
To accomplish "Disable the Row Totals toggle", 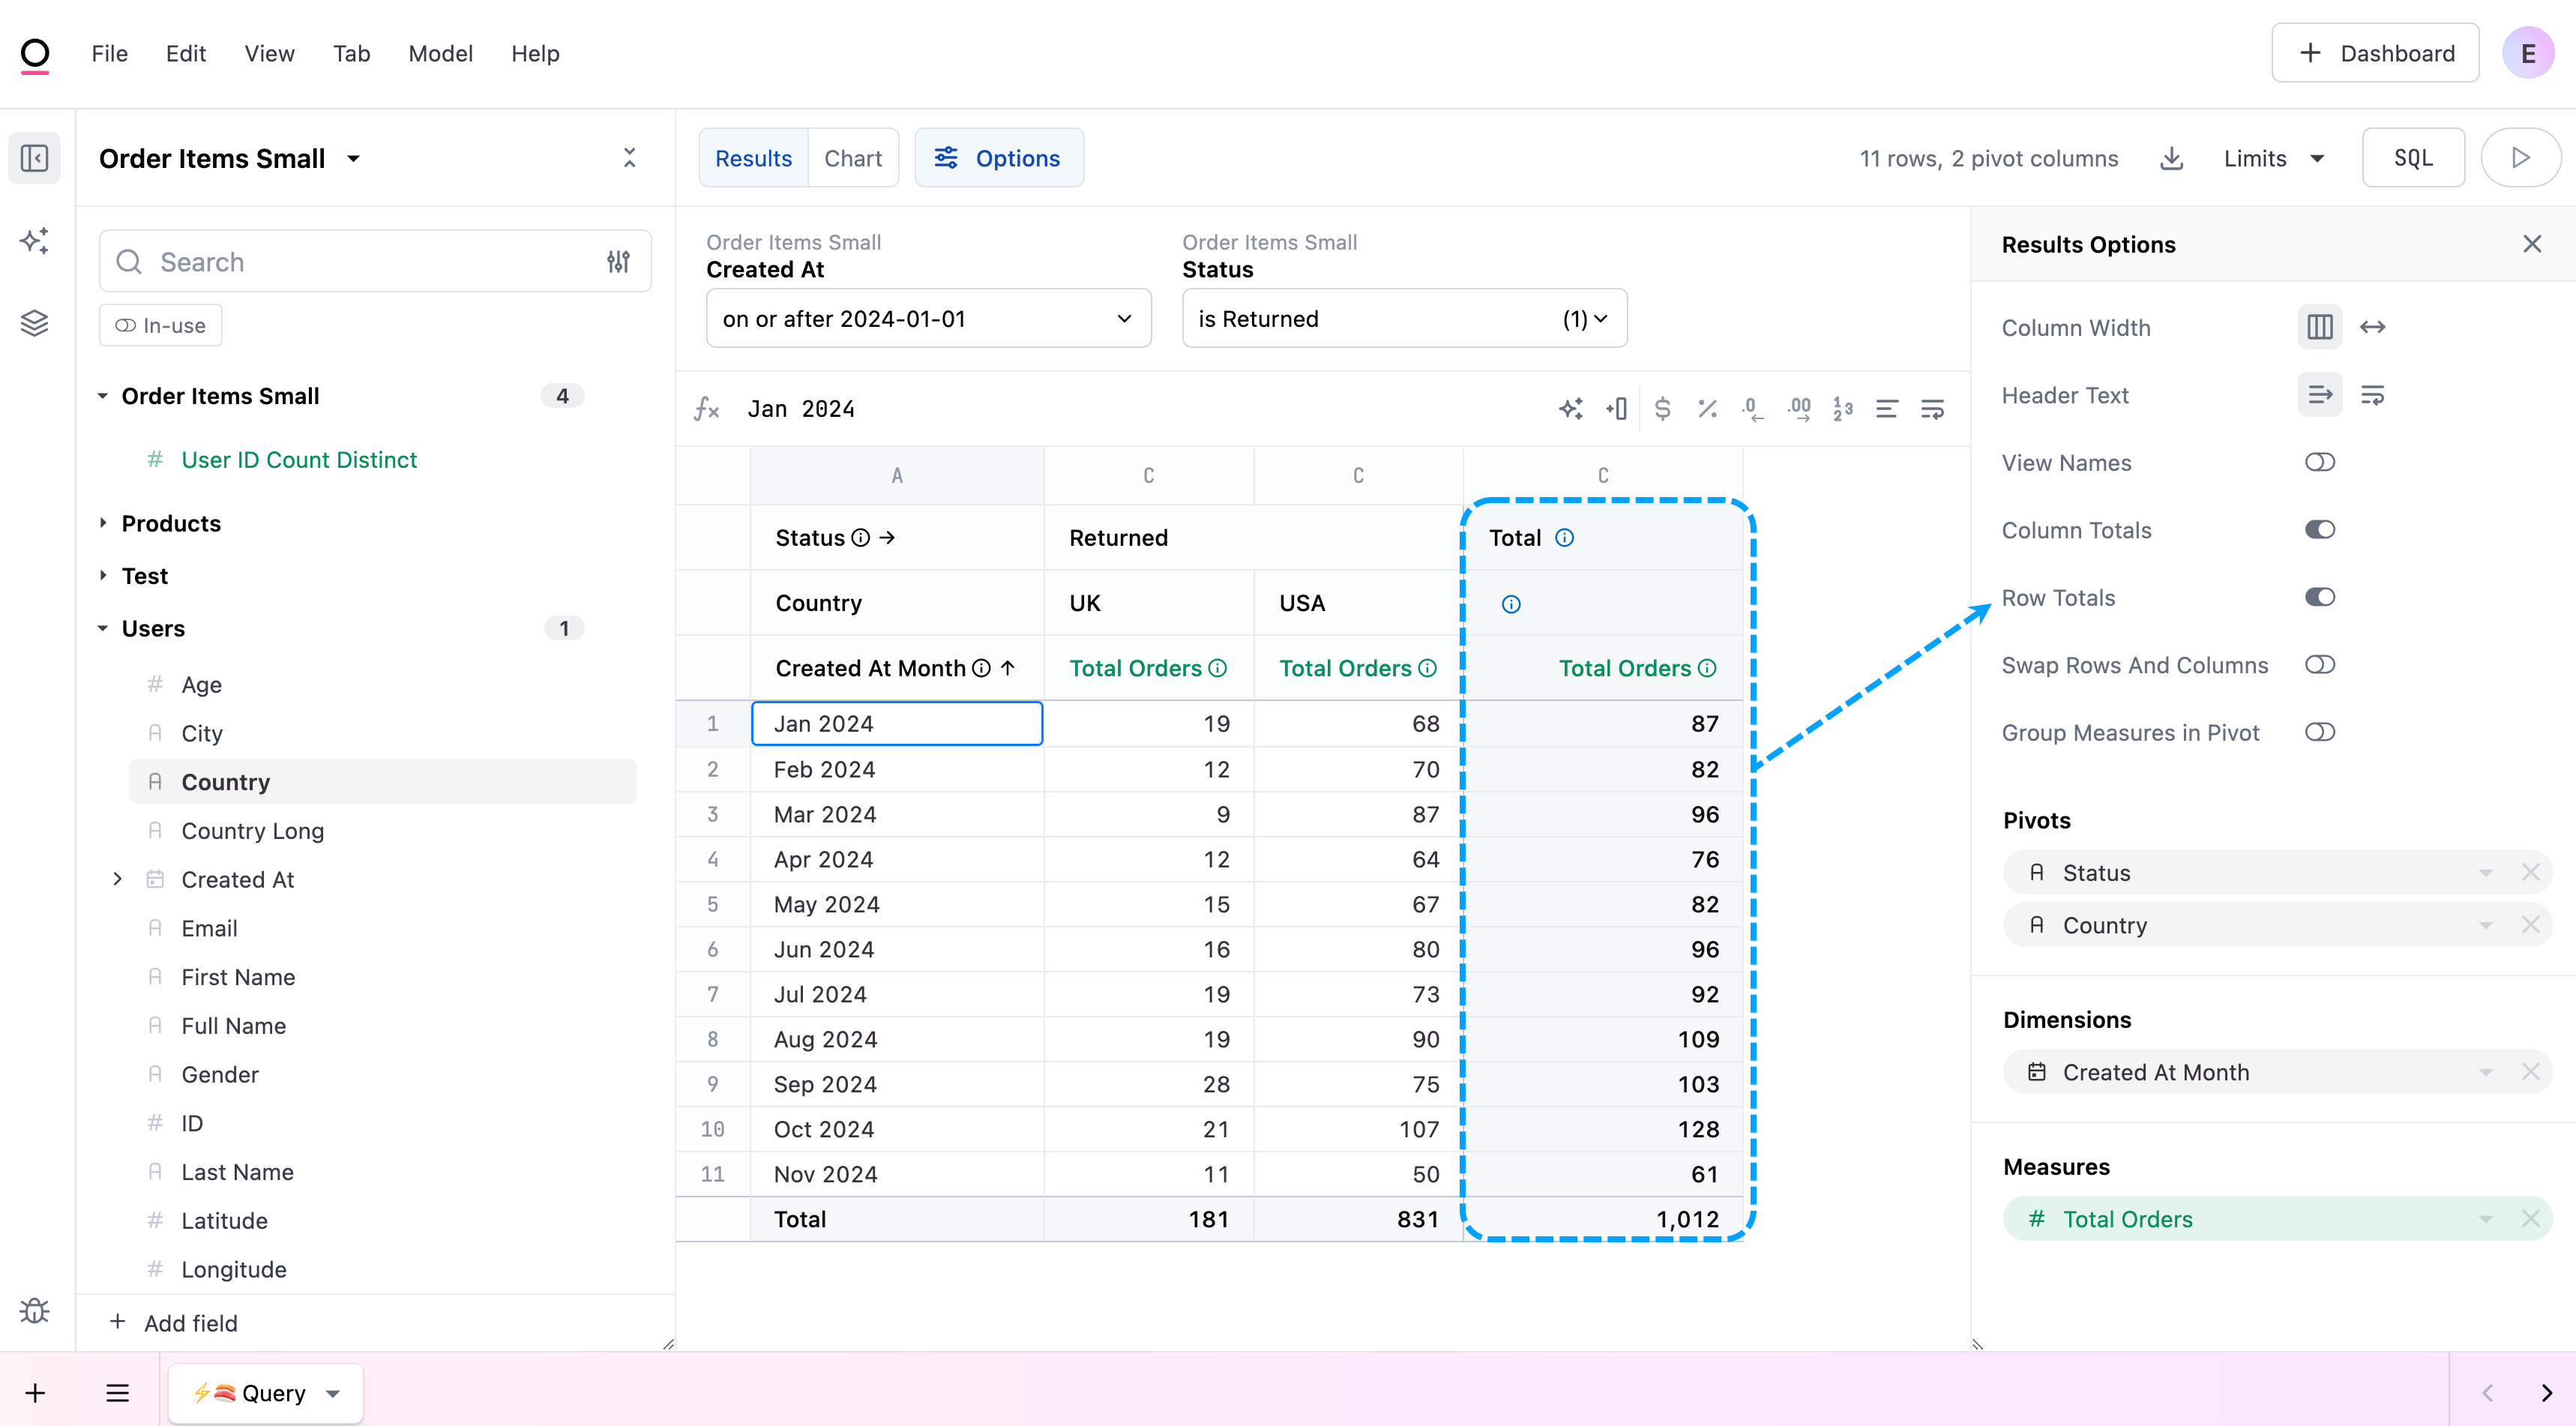I will click(2320, 597).
